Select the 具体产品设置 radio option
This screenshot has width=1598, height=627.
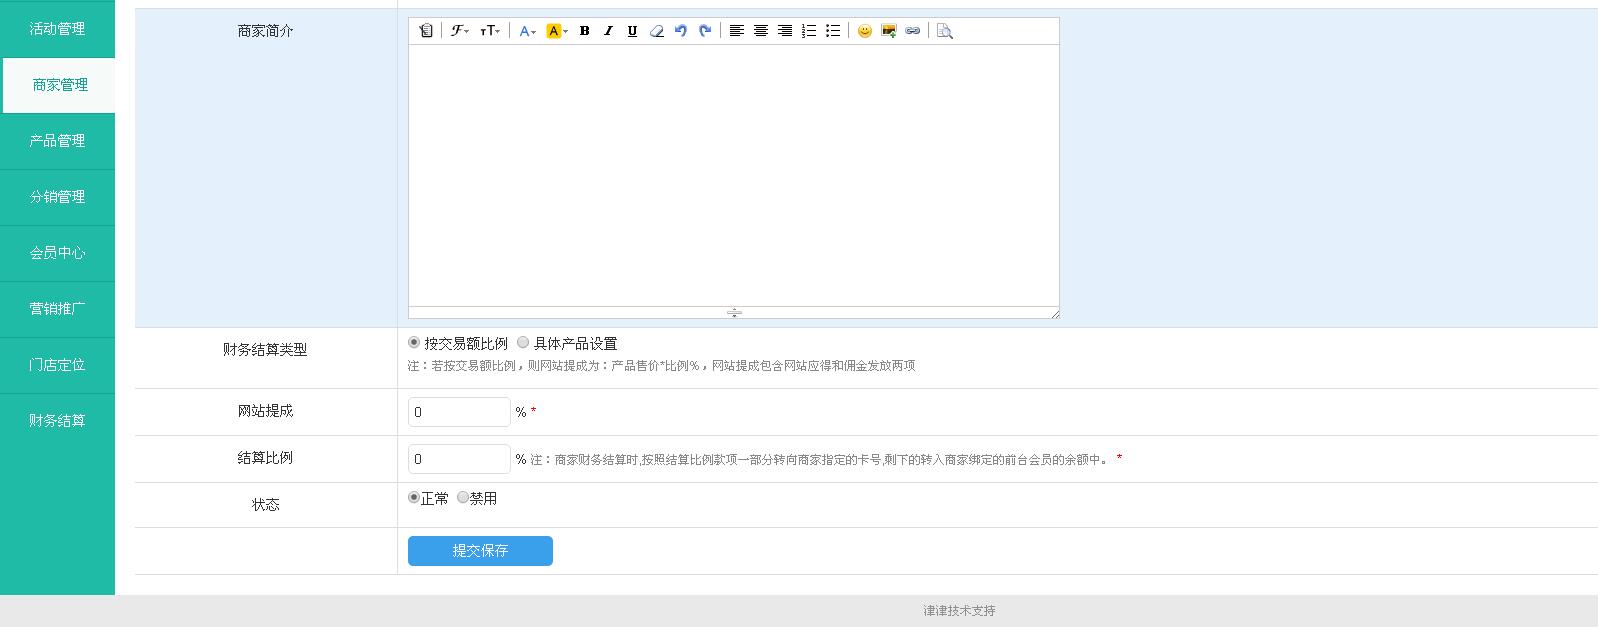click(523, 343)
